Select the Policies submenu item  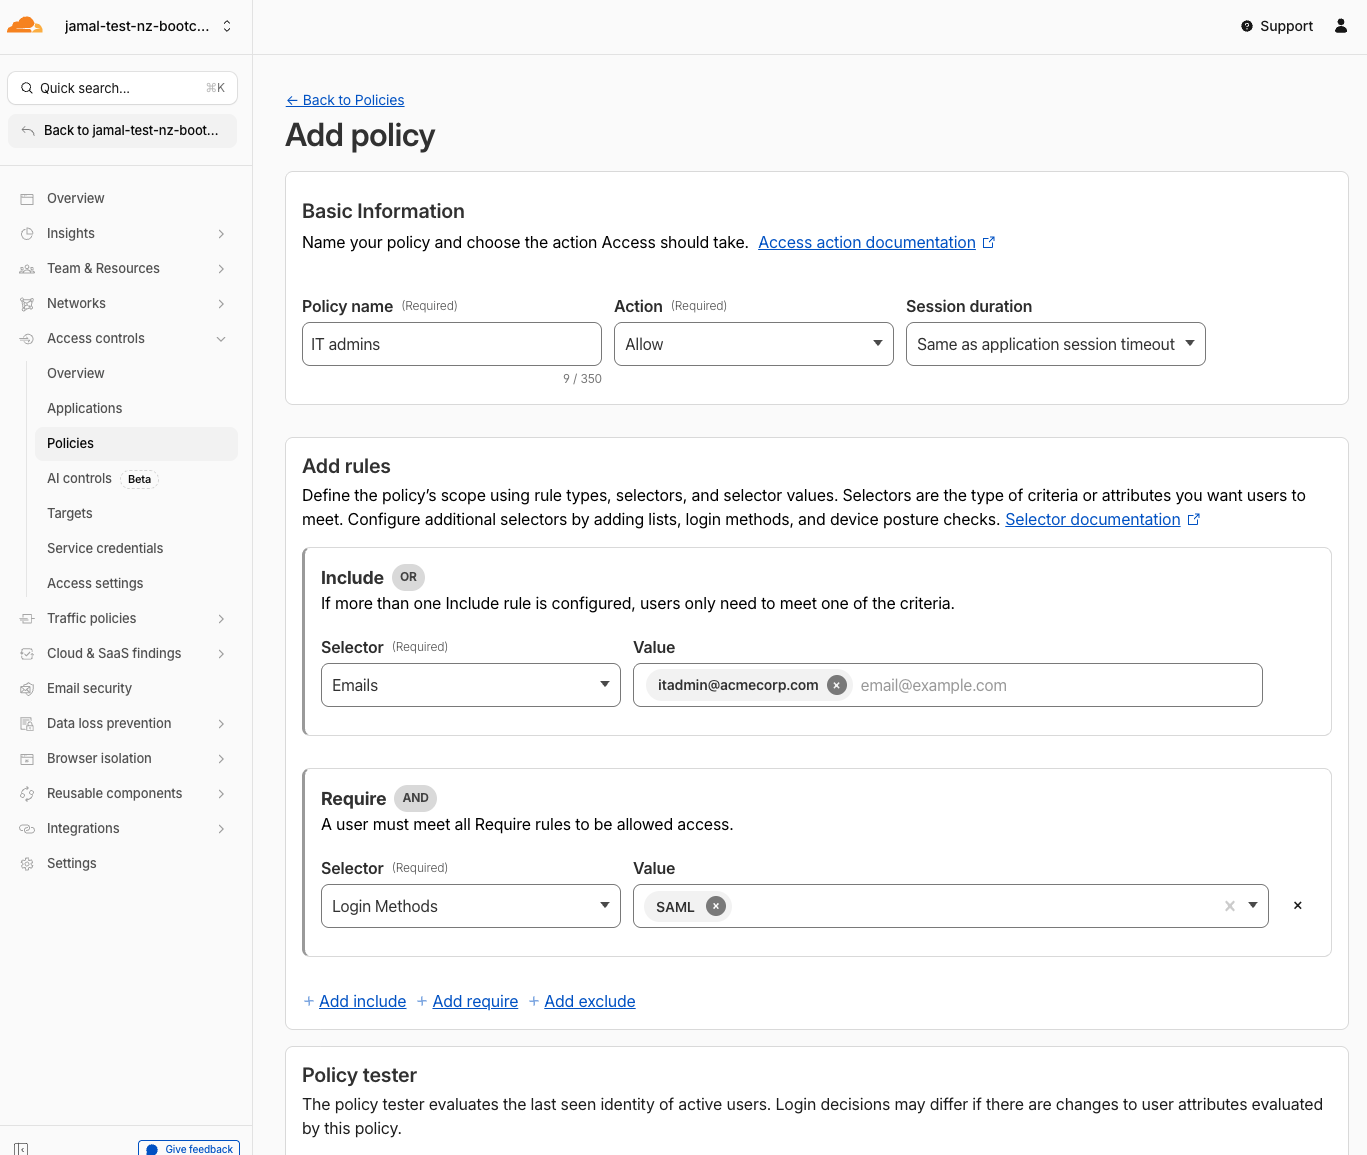click(x=136, y=443)
